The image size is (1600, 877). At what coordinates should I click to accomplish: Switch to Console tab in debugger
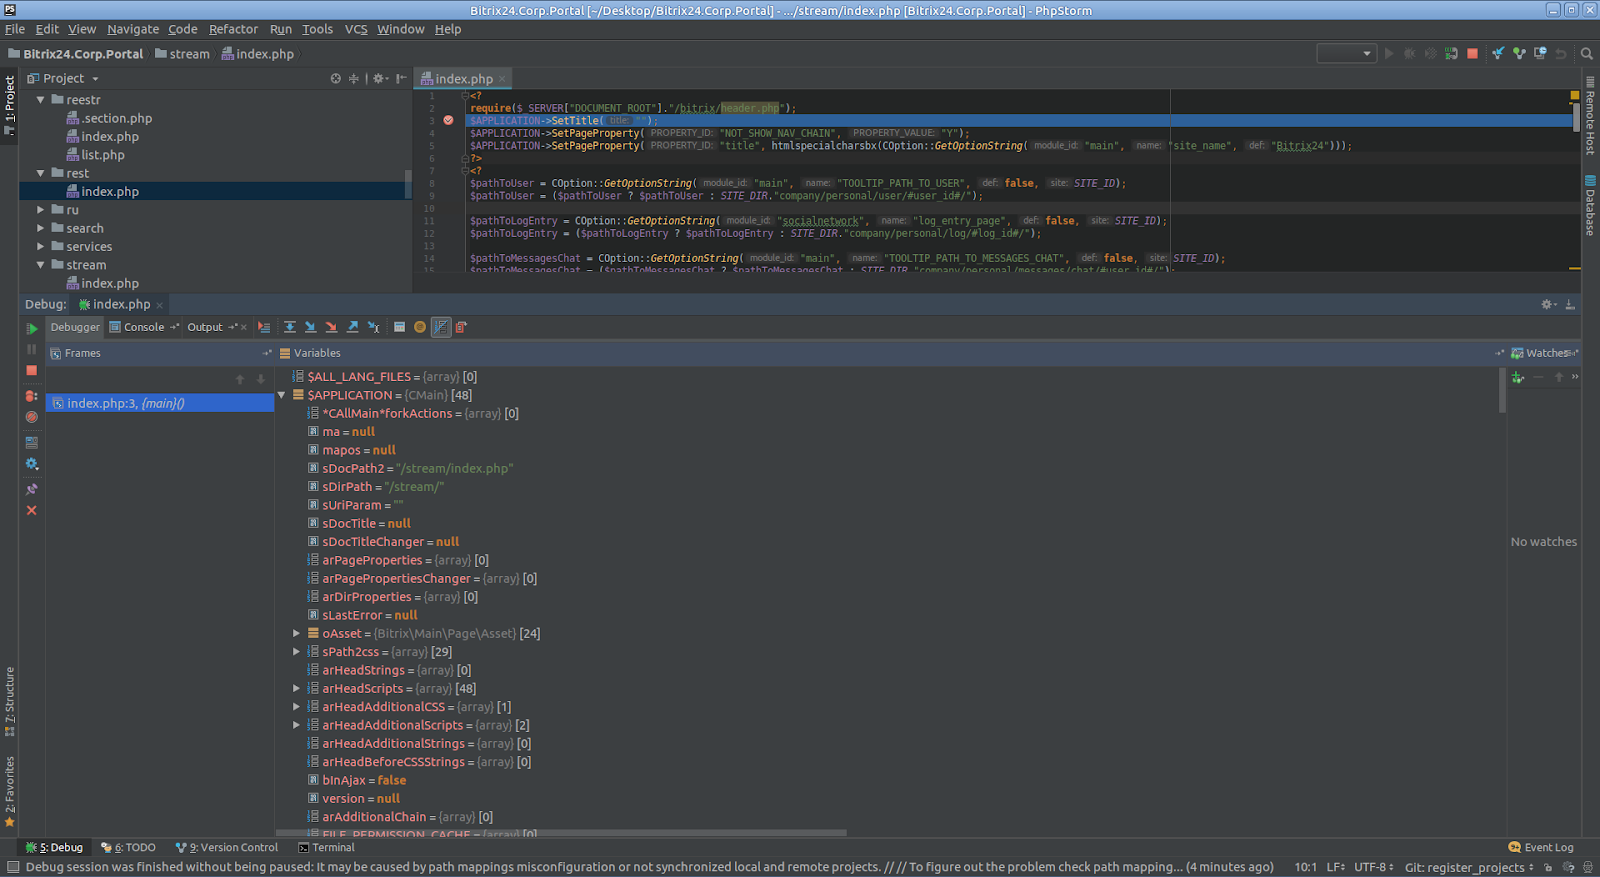tap(144, 327)
